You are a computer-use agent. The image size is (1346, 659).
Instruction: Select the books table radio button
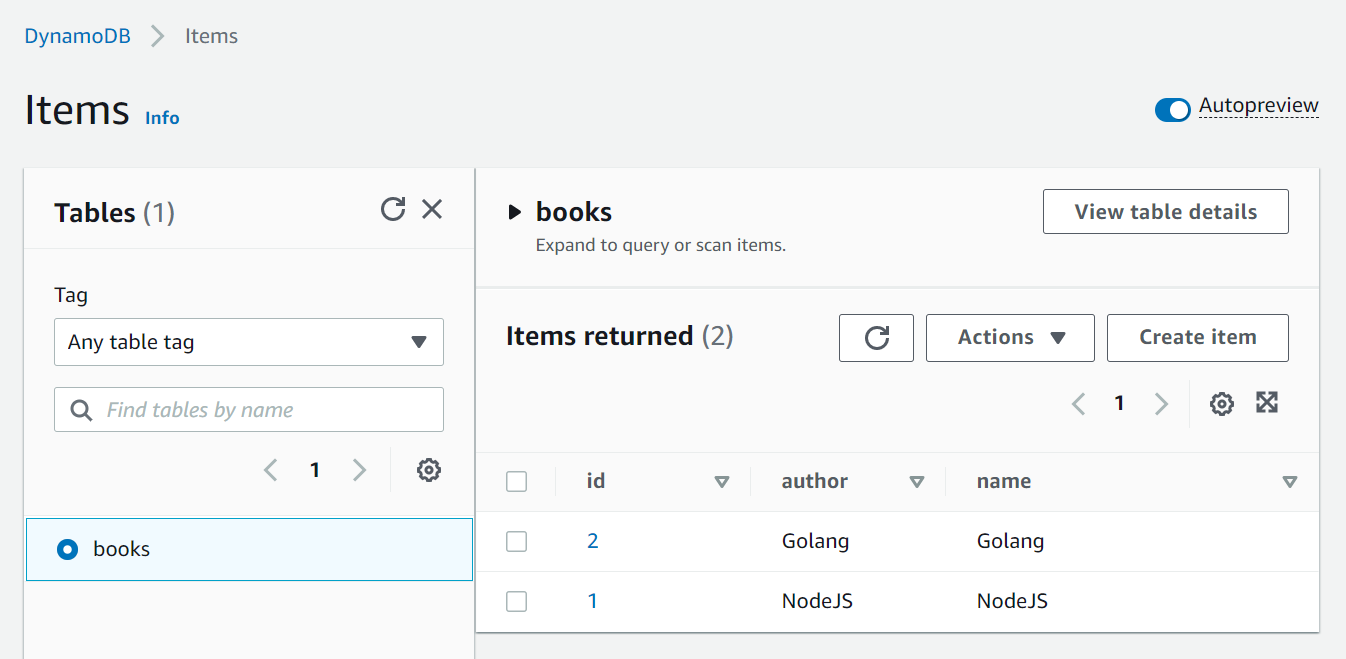pyautogui.click(x=68, y=549)
